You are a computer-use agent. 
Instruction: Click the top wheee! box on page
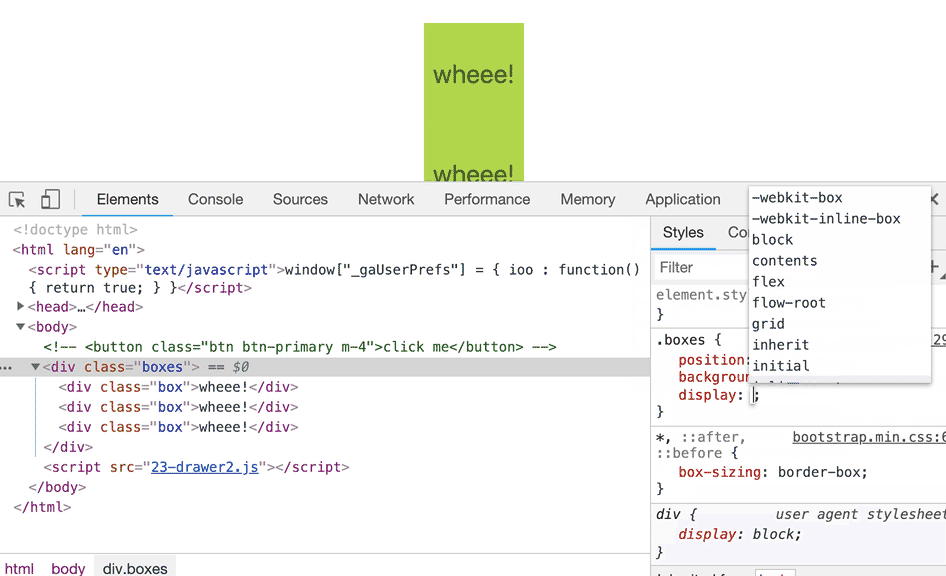coord(474,75)
